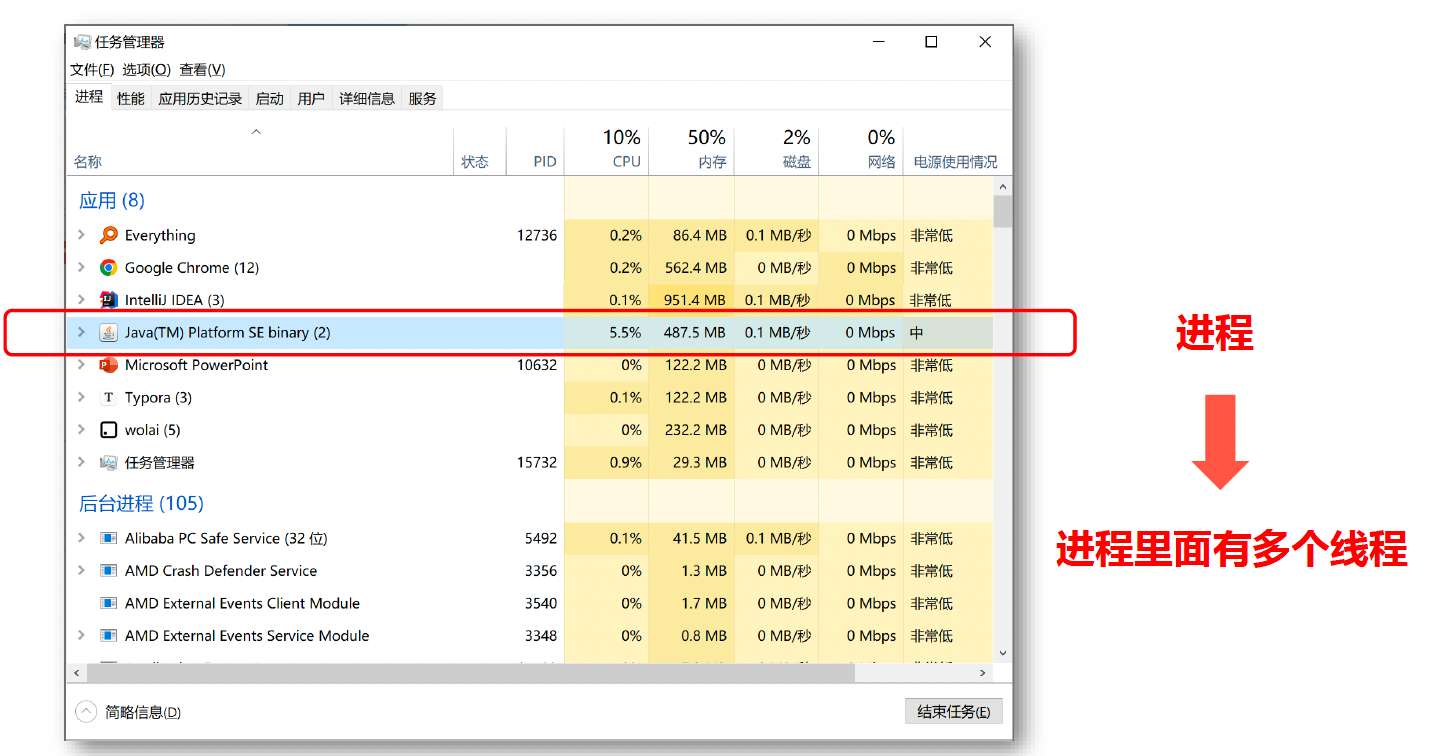Click the wolai app icon
Image resolution: width=1438 pixels, height=756 pixels.
click(109, 430)
